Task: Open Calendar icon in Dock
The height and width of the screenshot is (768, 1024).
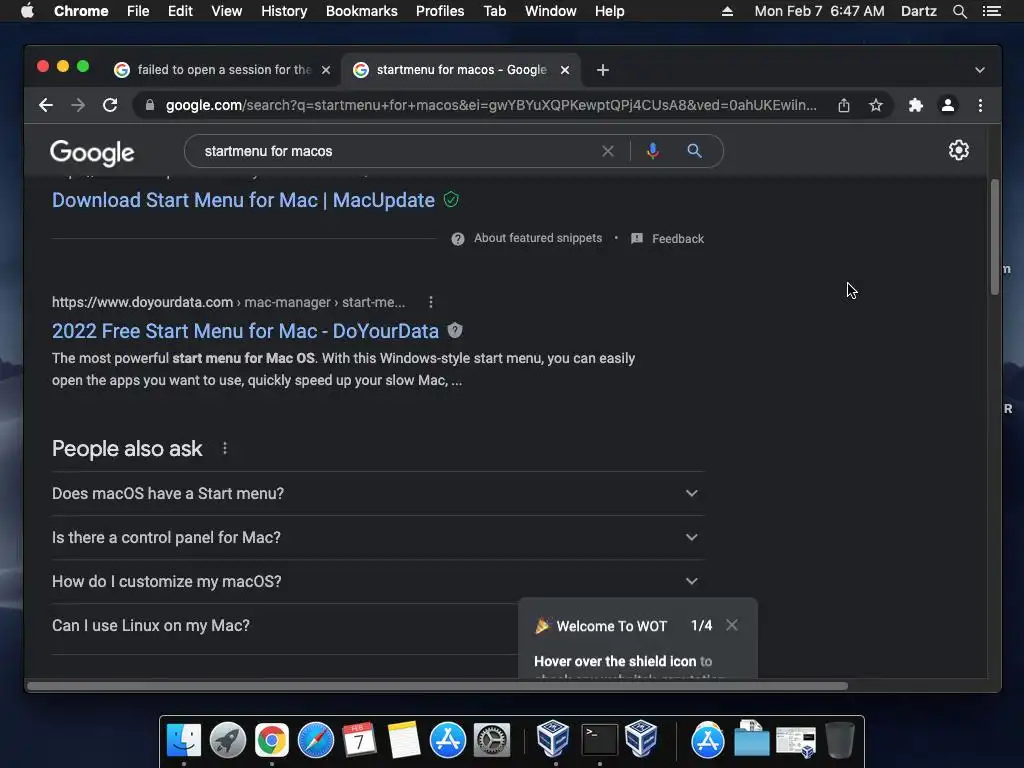Action: 359,741
